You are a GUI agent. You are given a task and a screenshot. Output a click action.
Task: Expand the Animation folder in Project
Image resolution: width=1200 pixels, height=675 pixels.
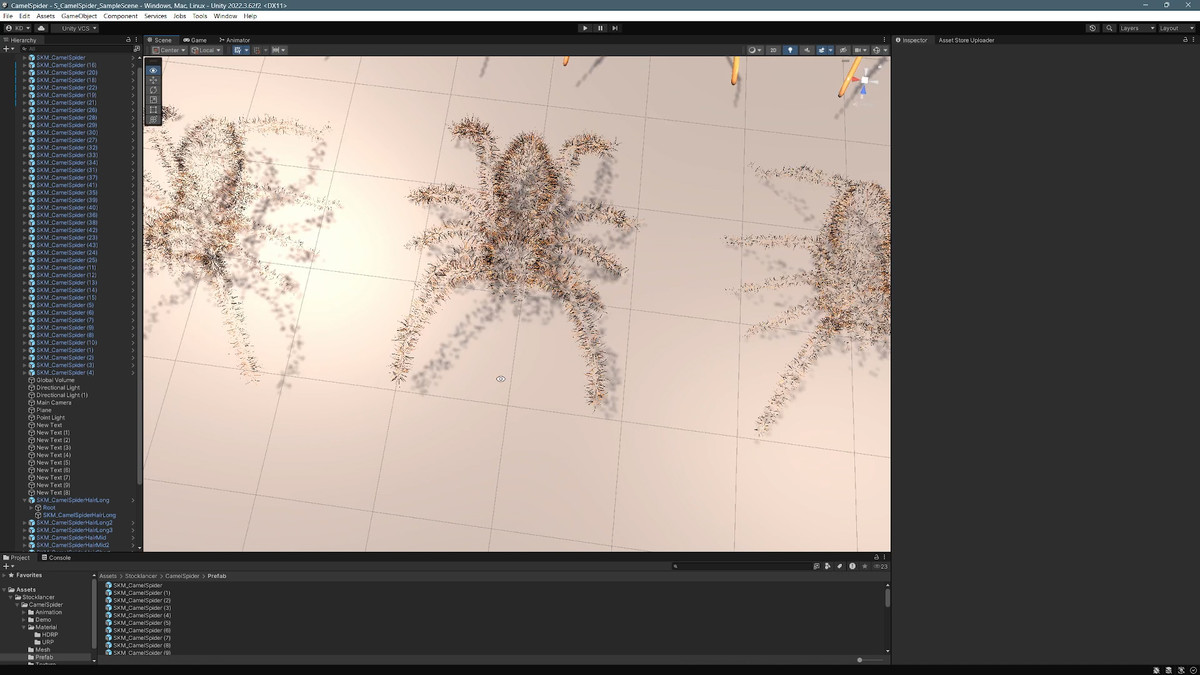pyautogui.click(x=24, y=612)
